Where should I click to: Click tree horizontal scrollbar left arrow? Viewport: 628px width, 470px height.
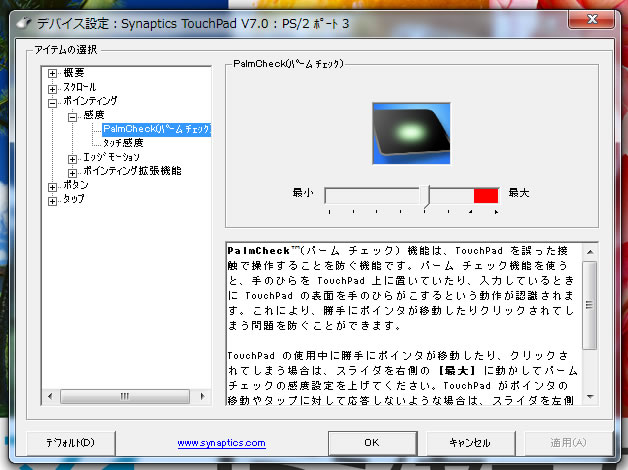(x=50, y=396)
